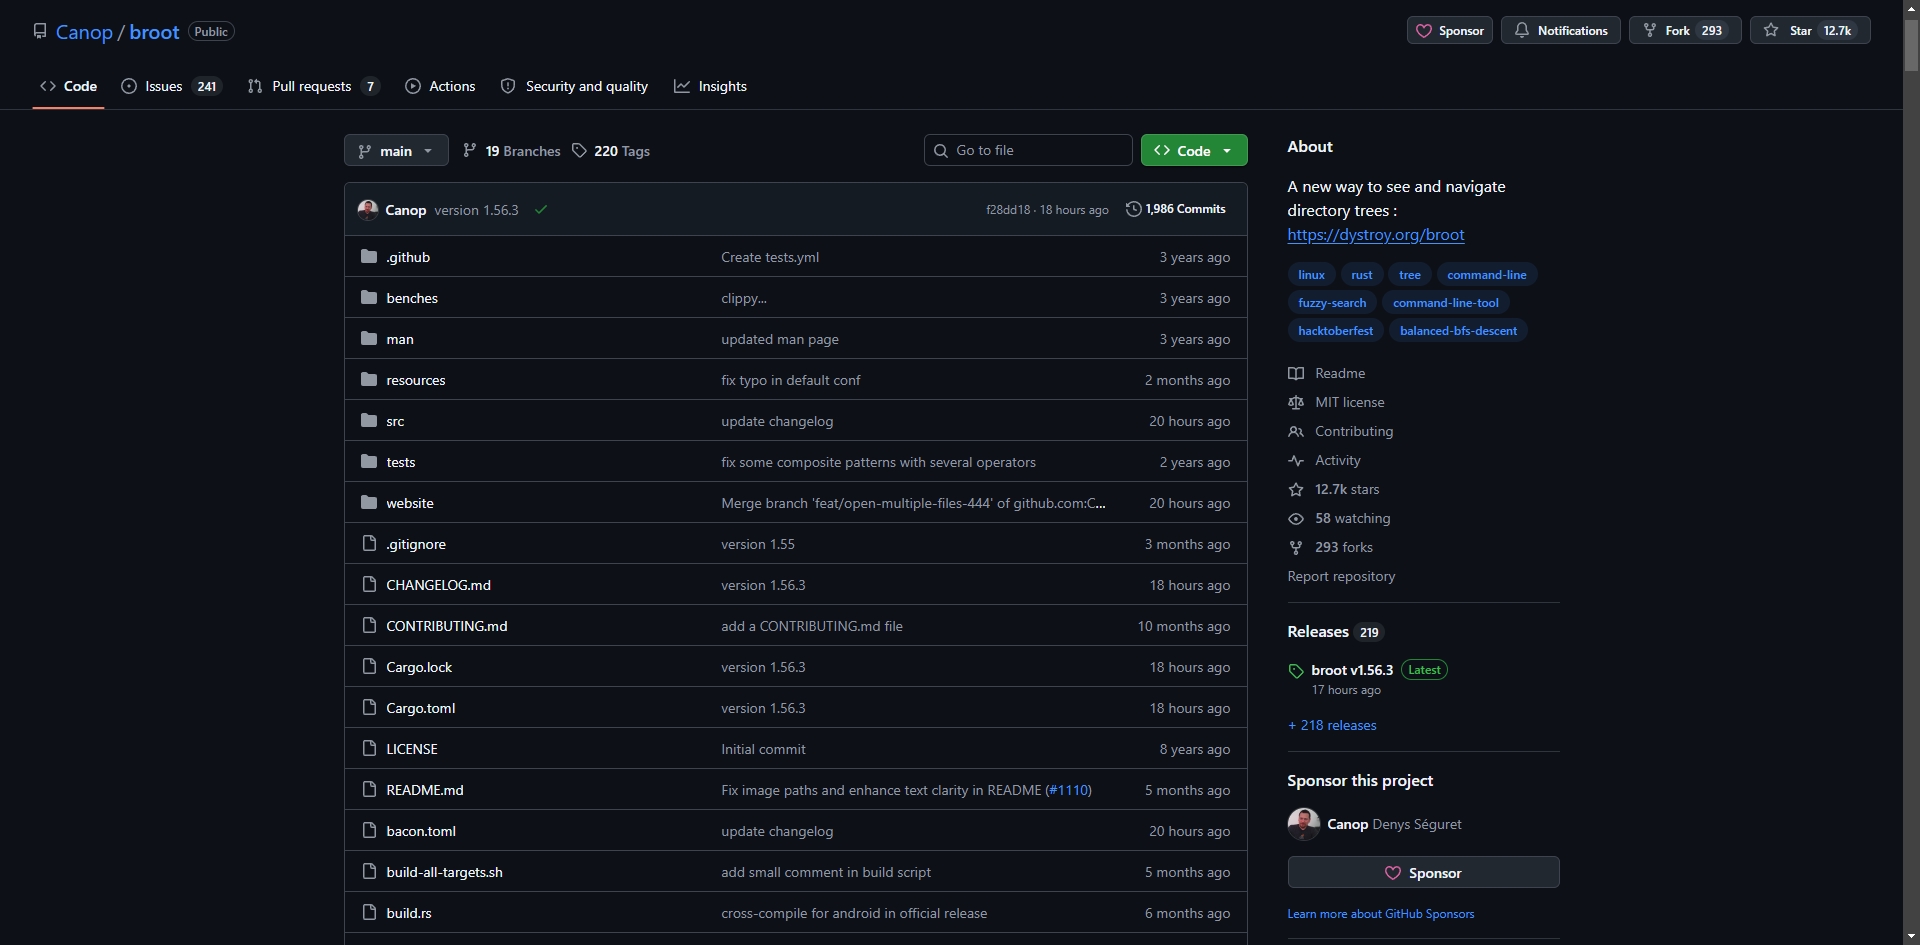Click the bell icon for Notifications
The width and height of the screenshot is (1920, 945).
(x=1521, y=30)
